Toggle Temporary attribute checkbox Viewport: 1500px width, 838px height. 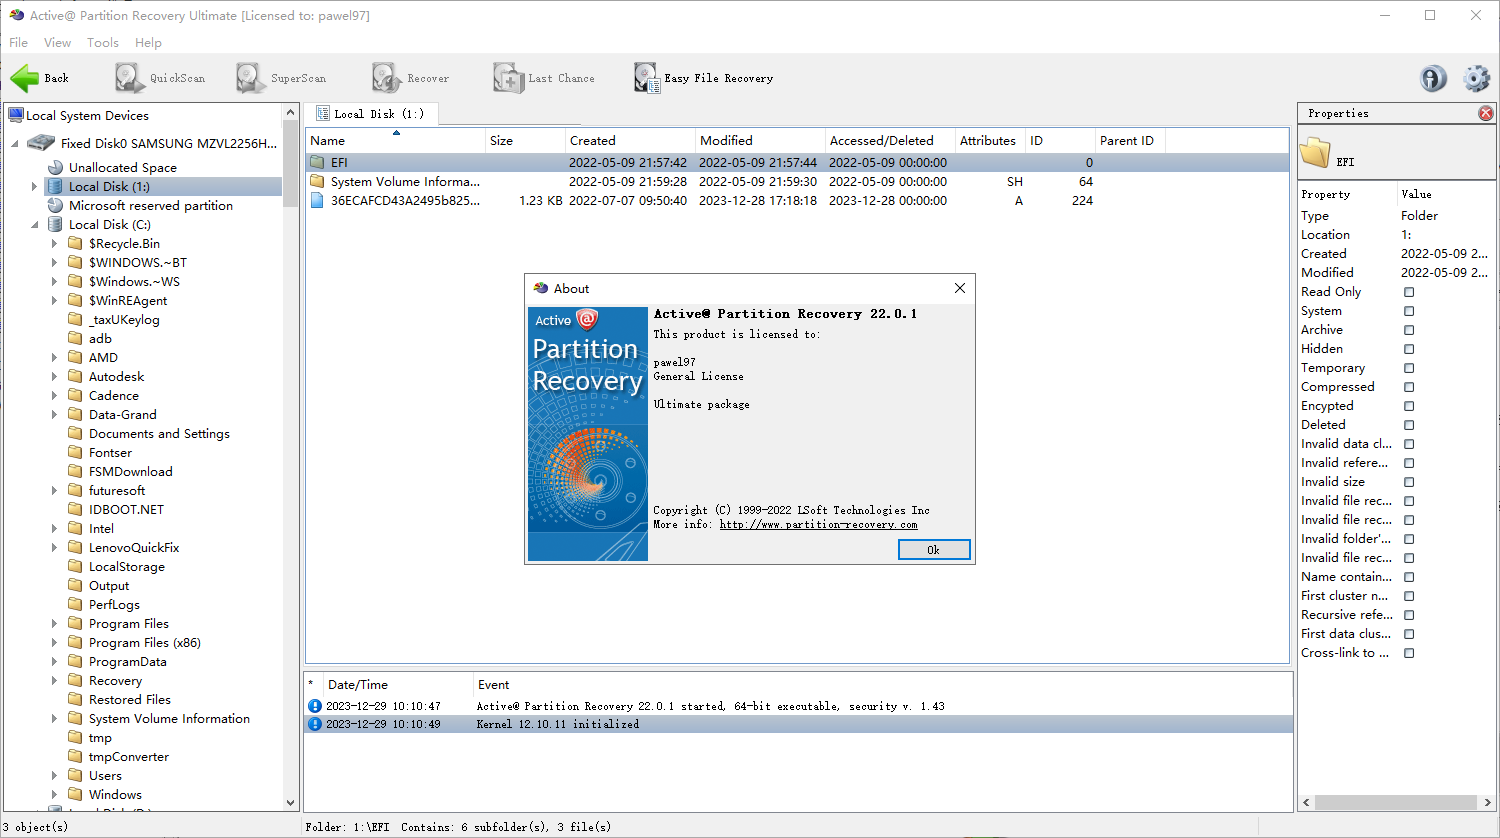point(1409,368)
